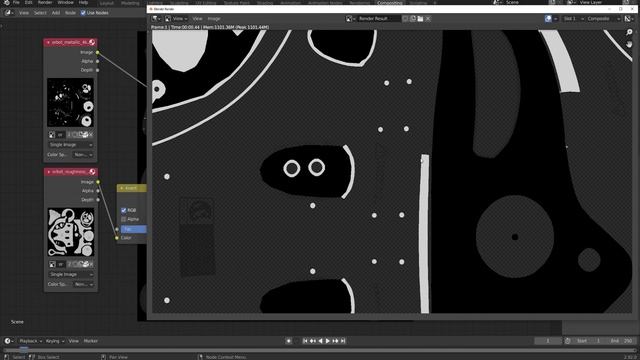Image resolution: width=640 pixels, height=360 pixels.
Task: Click the End frame value field
Action: click(622, 341)
